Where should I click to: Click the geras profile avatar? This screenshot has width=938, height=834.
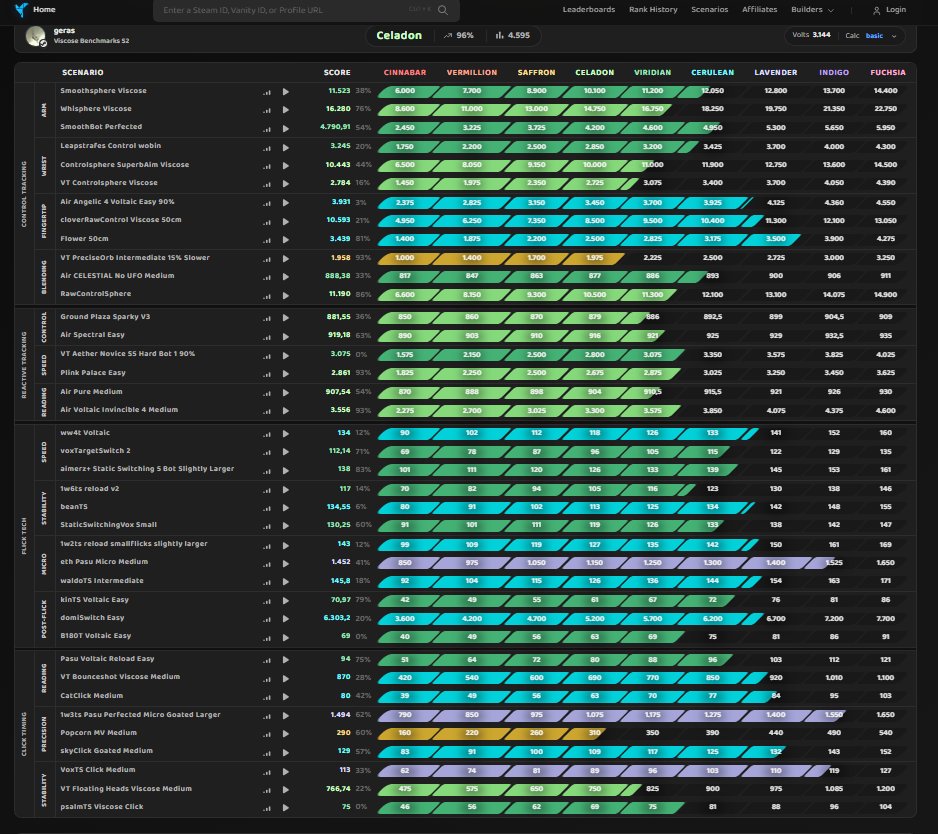[x=36, y=36]
